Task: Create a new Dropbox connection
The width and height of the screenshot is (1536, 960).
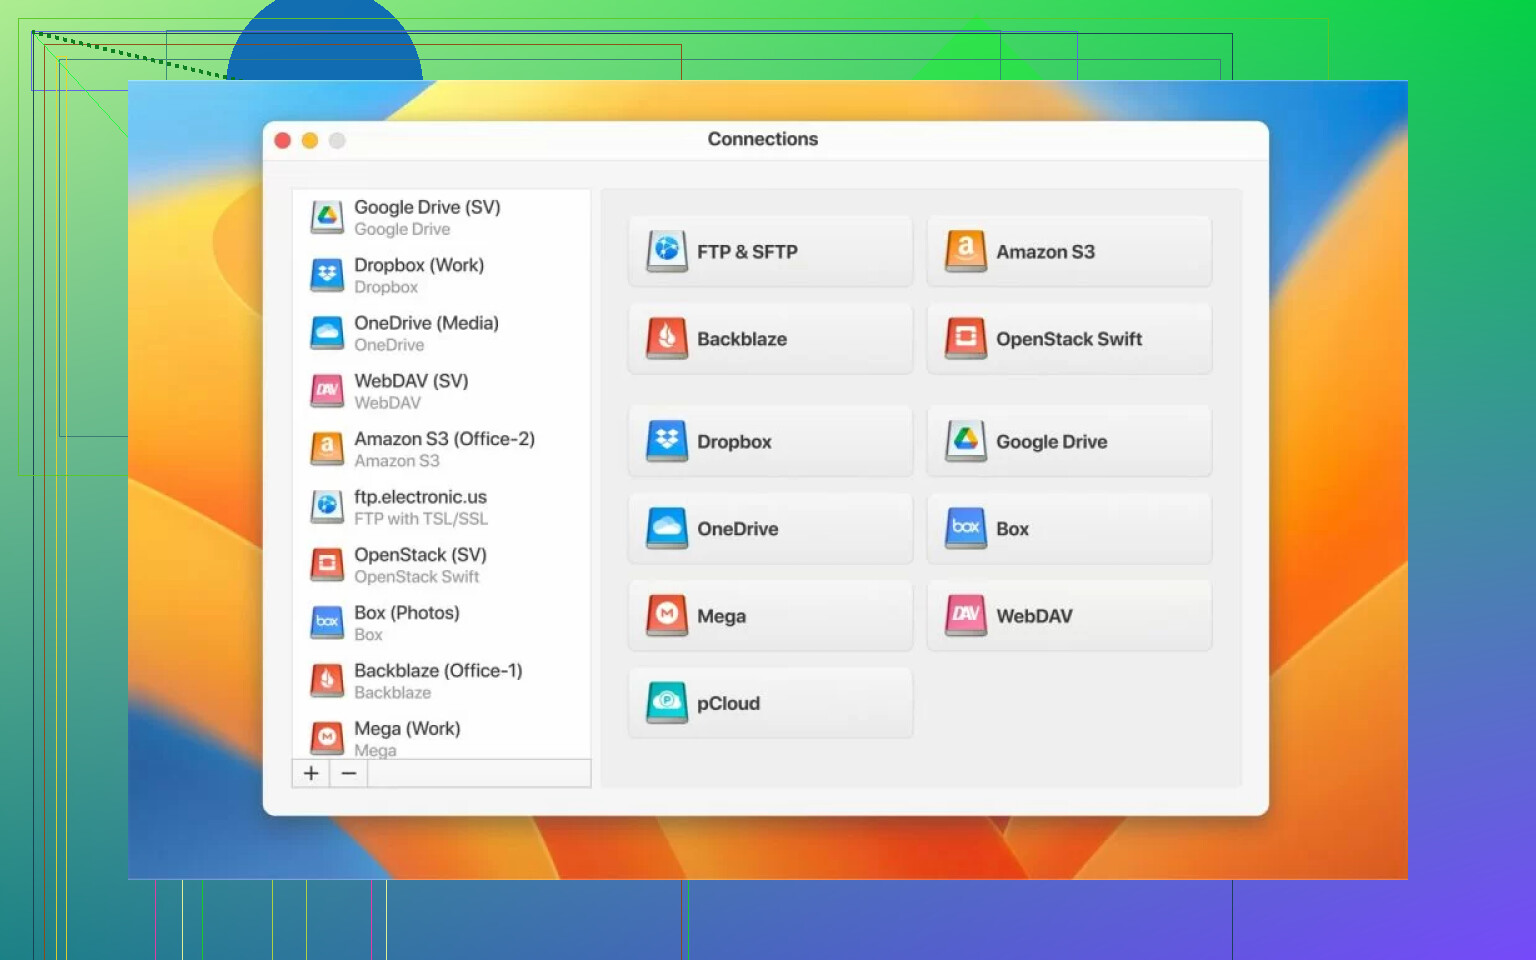Action: [x=770, y=441]
